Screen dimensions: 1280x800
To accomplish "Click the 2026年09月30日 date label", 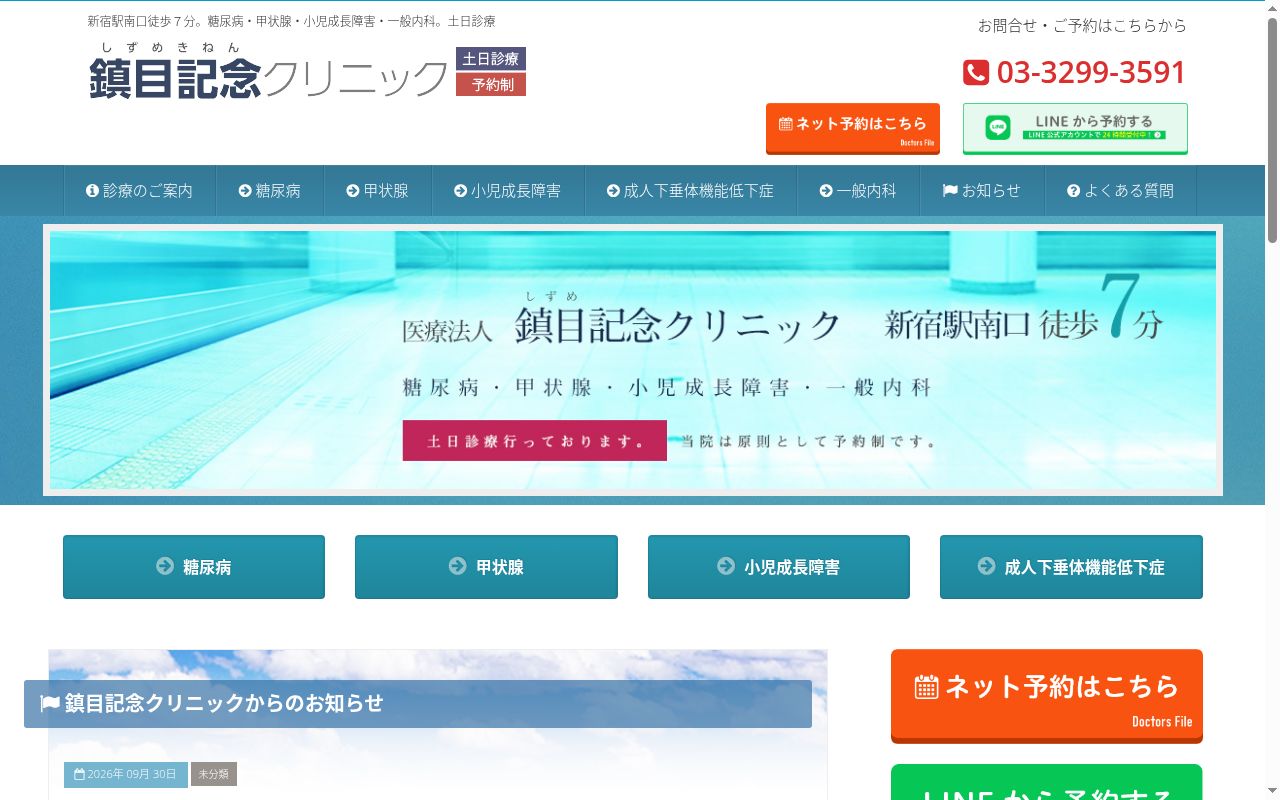I will coord(126,774).
